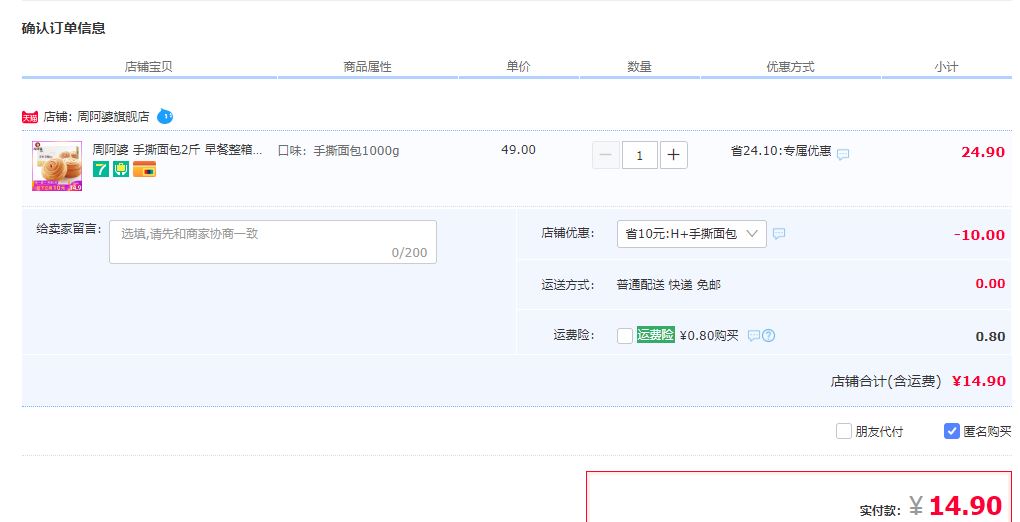Click the 店铺宝贝 column header
The image size is (1020, 522).
click(148, 66)
